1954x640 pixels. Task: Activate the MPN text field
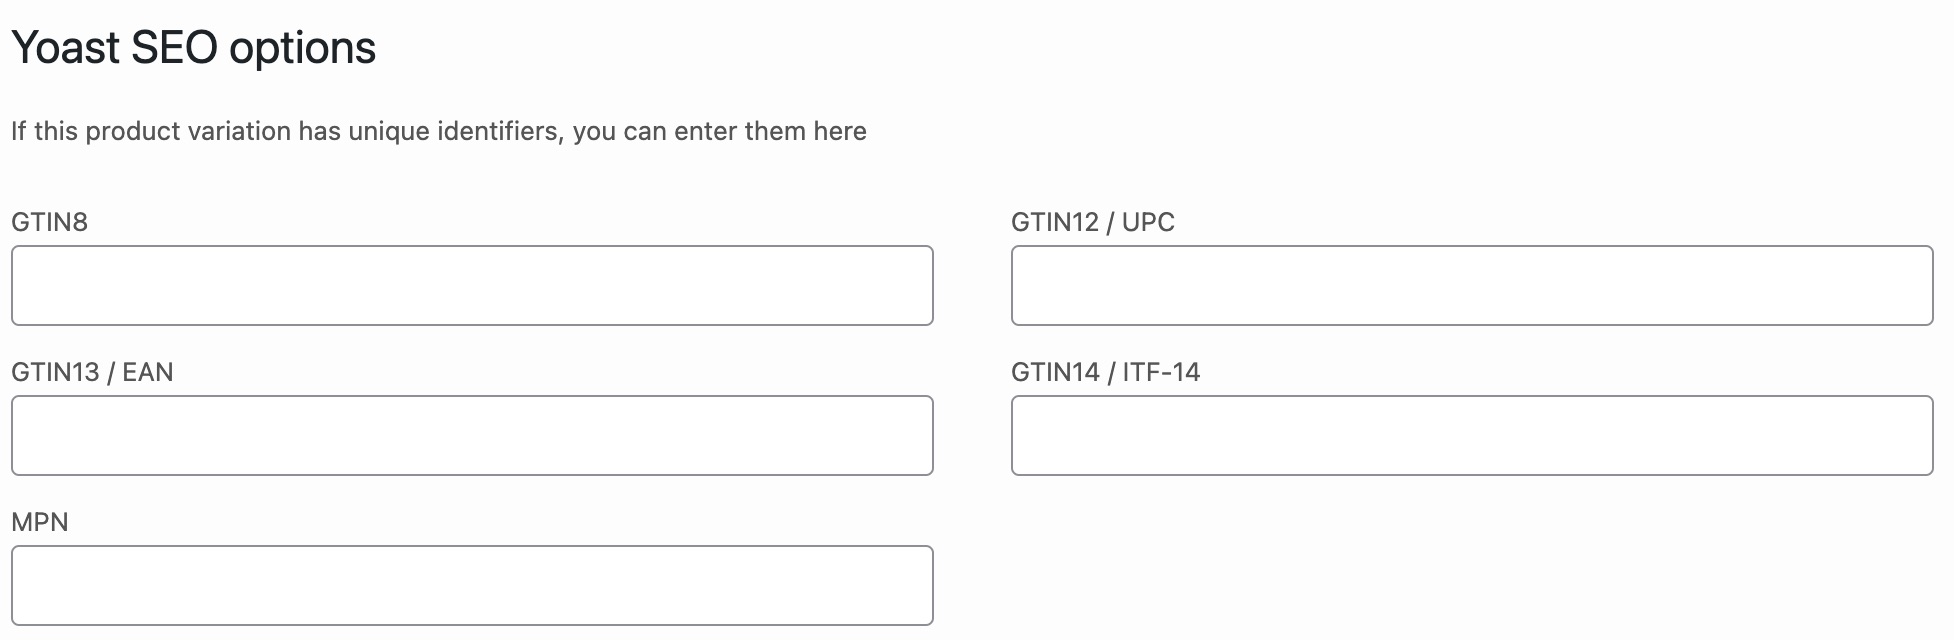tap(472, 585)
